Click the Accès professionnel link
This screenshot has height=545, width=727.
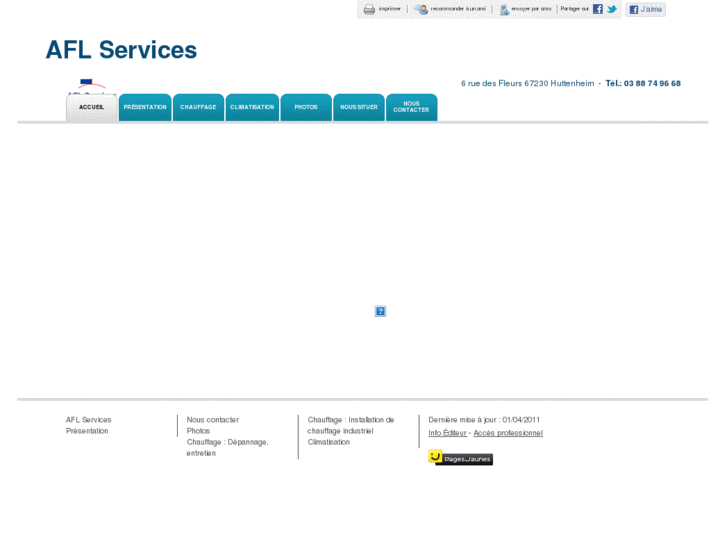pos(508,433)
